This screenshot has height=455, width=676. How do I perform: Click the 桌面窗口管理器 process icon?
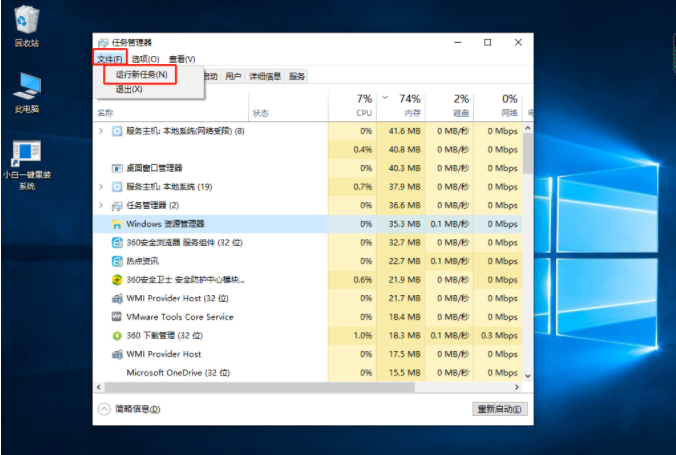(117, 168)
